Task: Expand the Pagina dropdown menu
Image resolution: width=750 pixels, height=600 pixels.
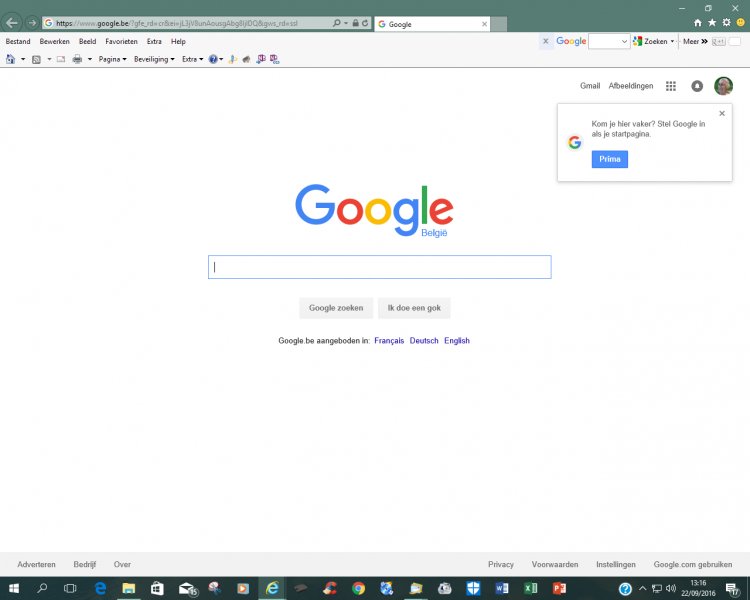Action: click(112, 59)
